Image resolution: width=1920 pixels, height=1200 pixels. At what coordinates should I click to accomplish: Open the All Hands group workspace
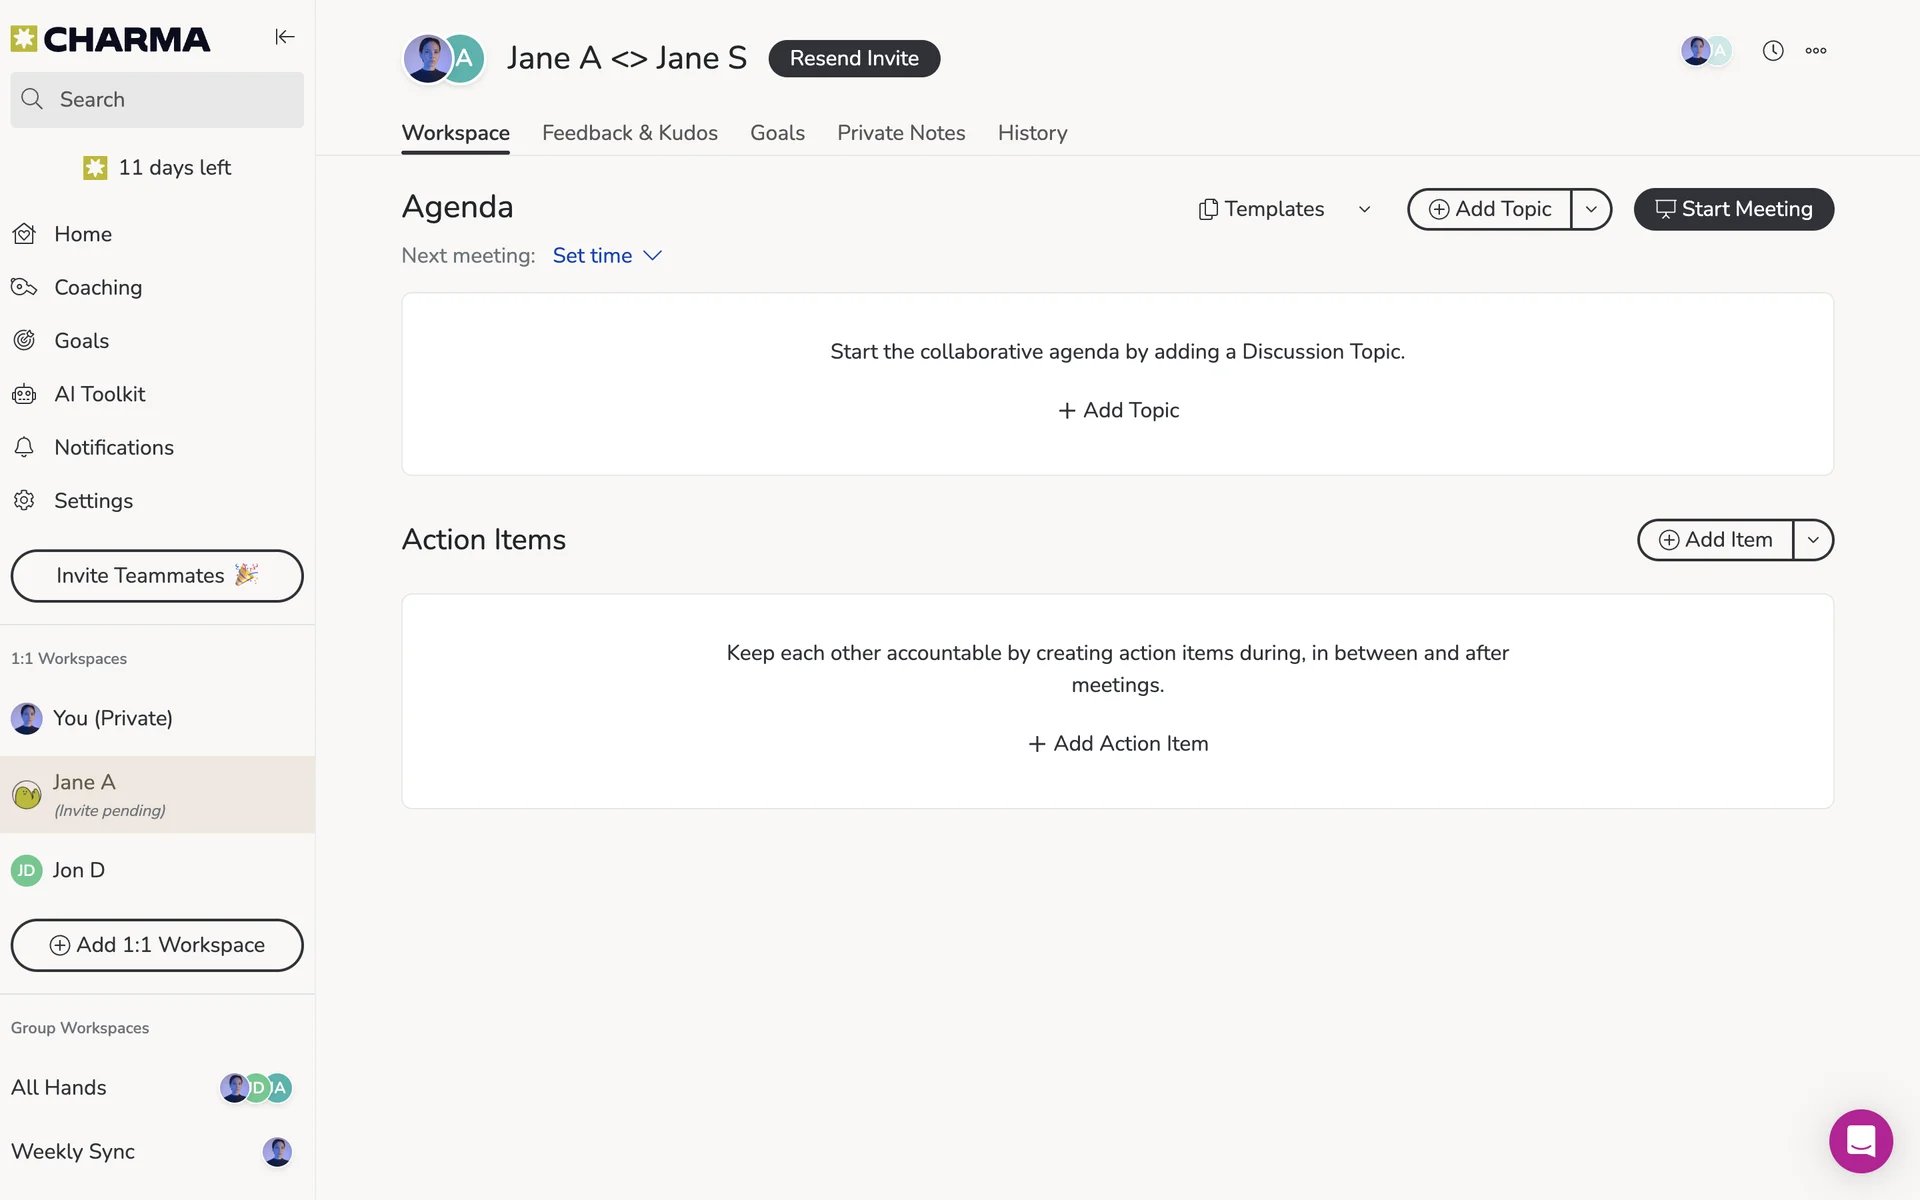point(59,1087)
